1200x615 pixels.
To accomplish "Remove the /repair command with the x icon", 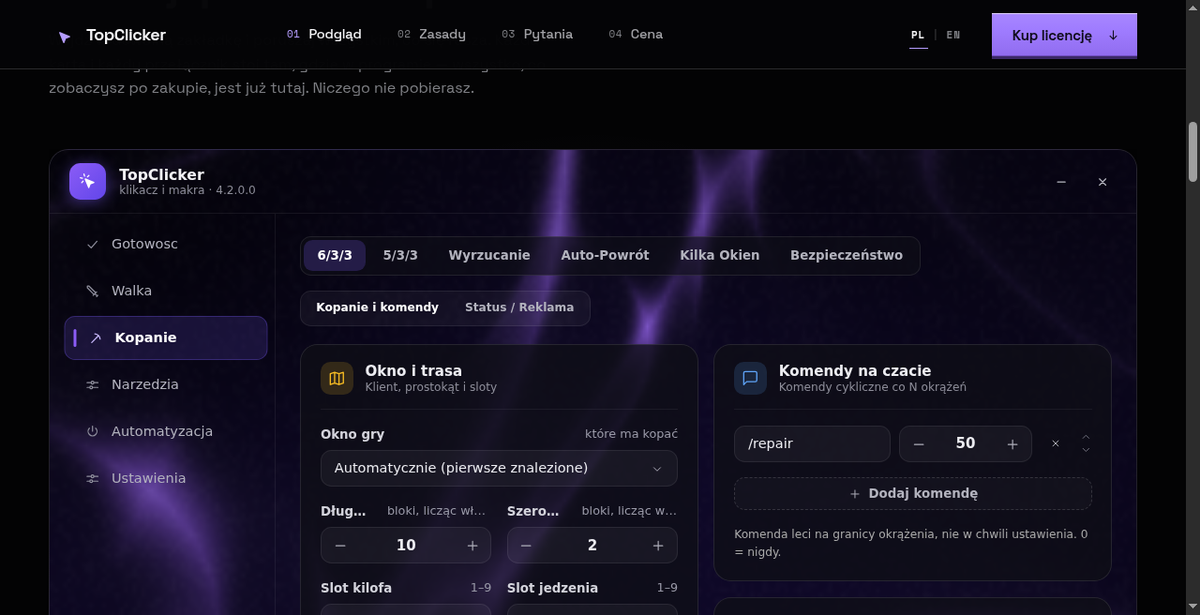I will pyautogui.click(x=1055, y=443).
